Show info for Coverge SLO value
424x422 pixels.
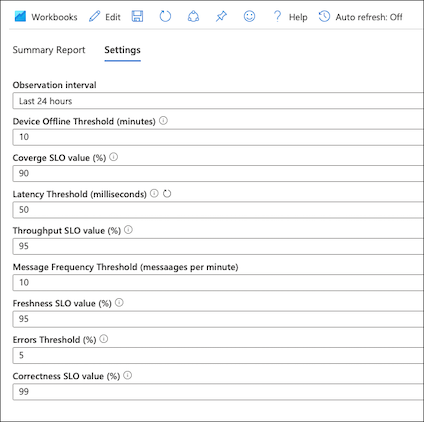[x=114, y=157]
